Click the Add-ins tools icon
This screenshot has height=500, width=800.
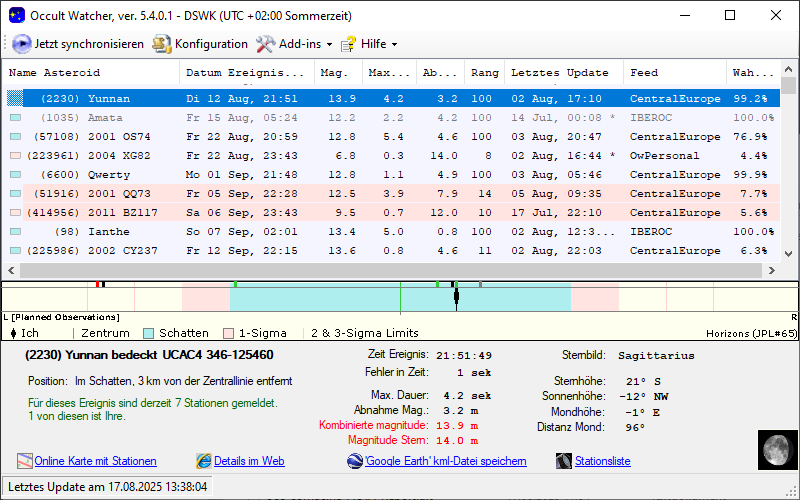click(265, 44)
